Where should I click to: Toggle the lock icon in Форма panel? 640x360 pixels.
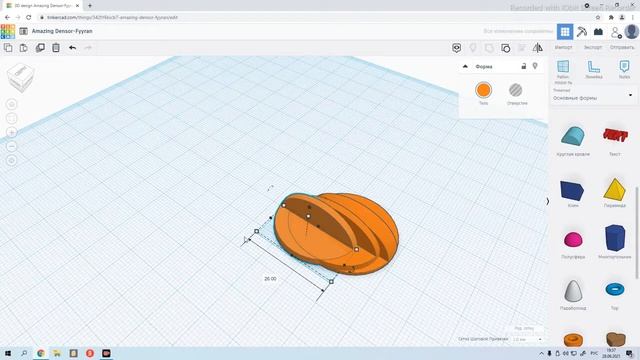(524, 66)
